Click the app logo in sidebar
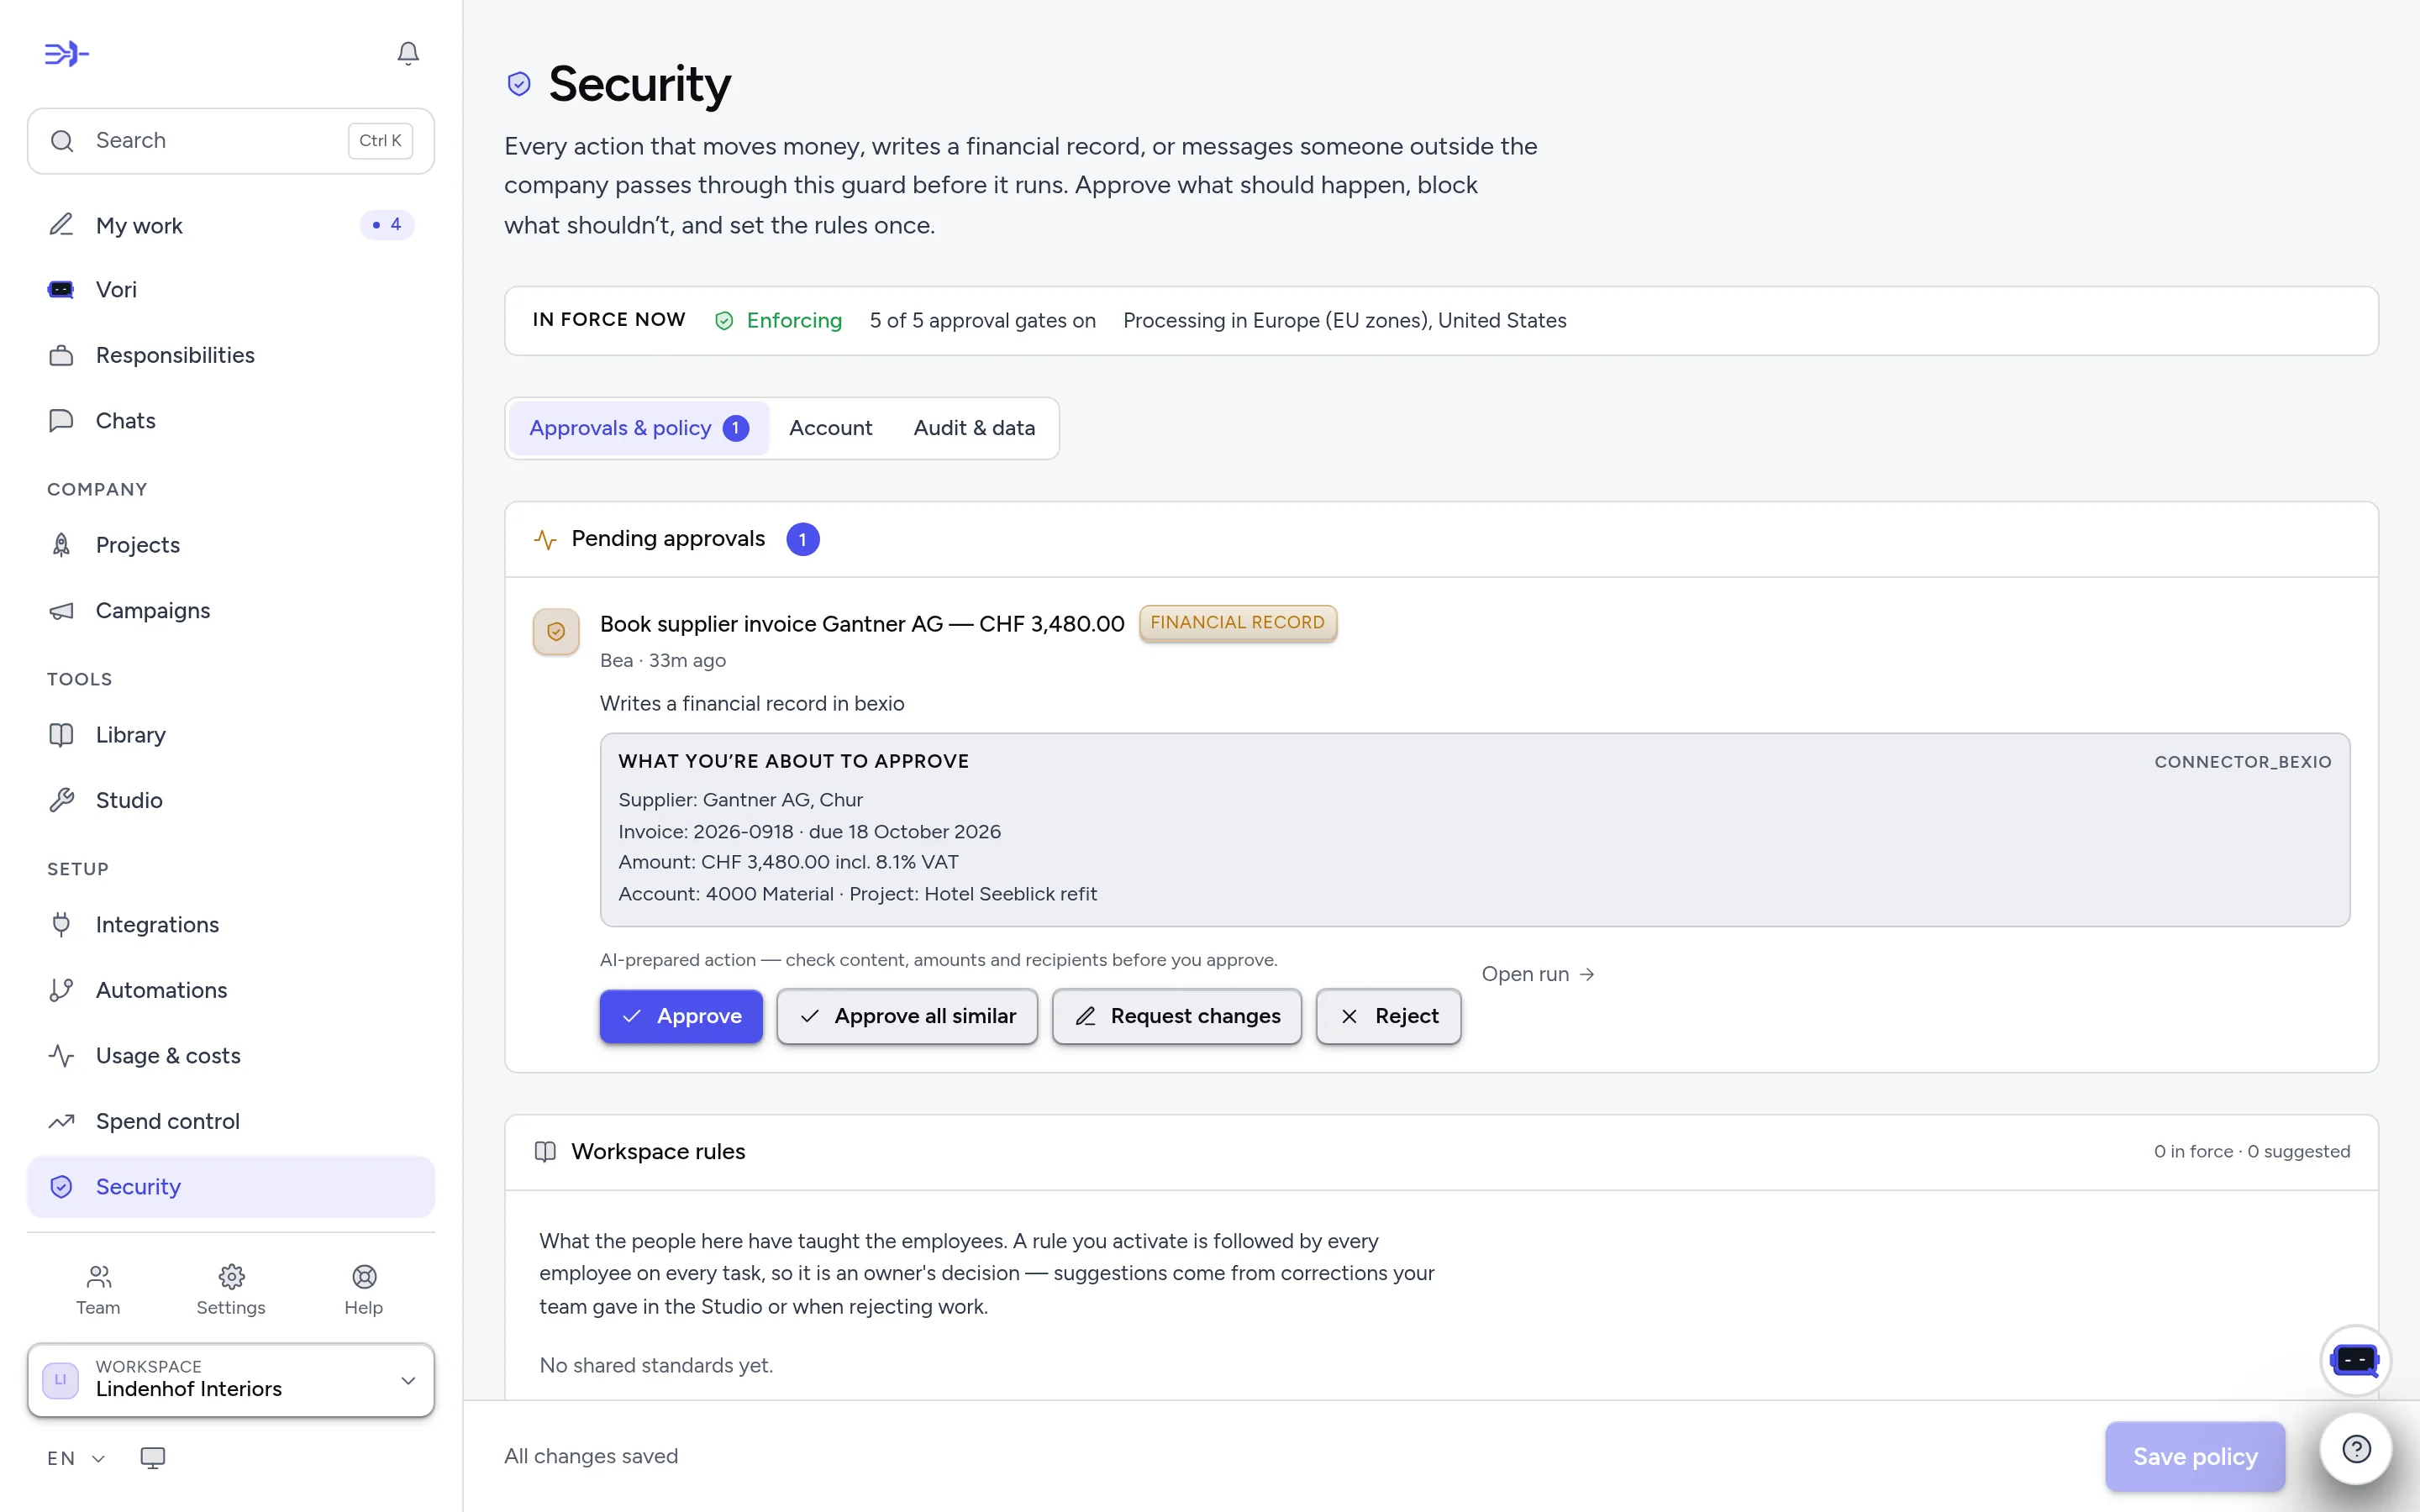Image resolution: width=2420 pixels, height=1512 pixels. coord(67,53)
